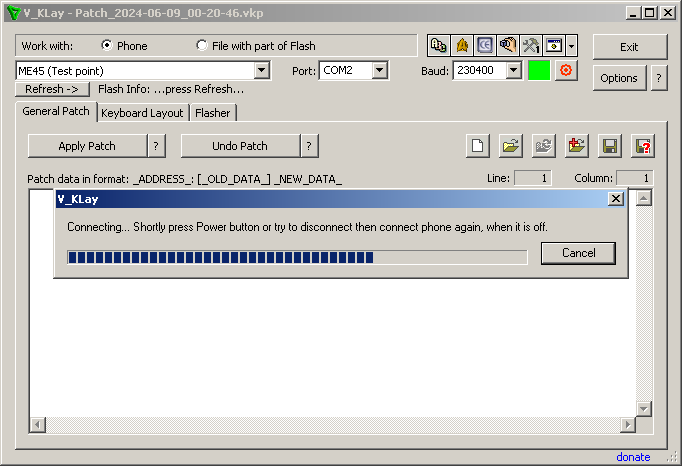
Task: Click the red gear icon beside the green box
Action: coord(567,71)
